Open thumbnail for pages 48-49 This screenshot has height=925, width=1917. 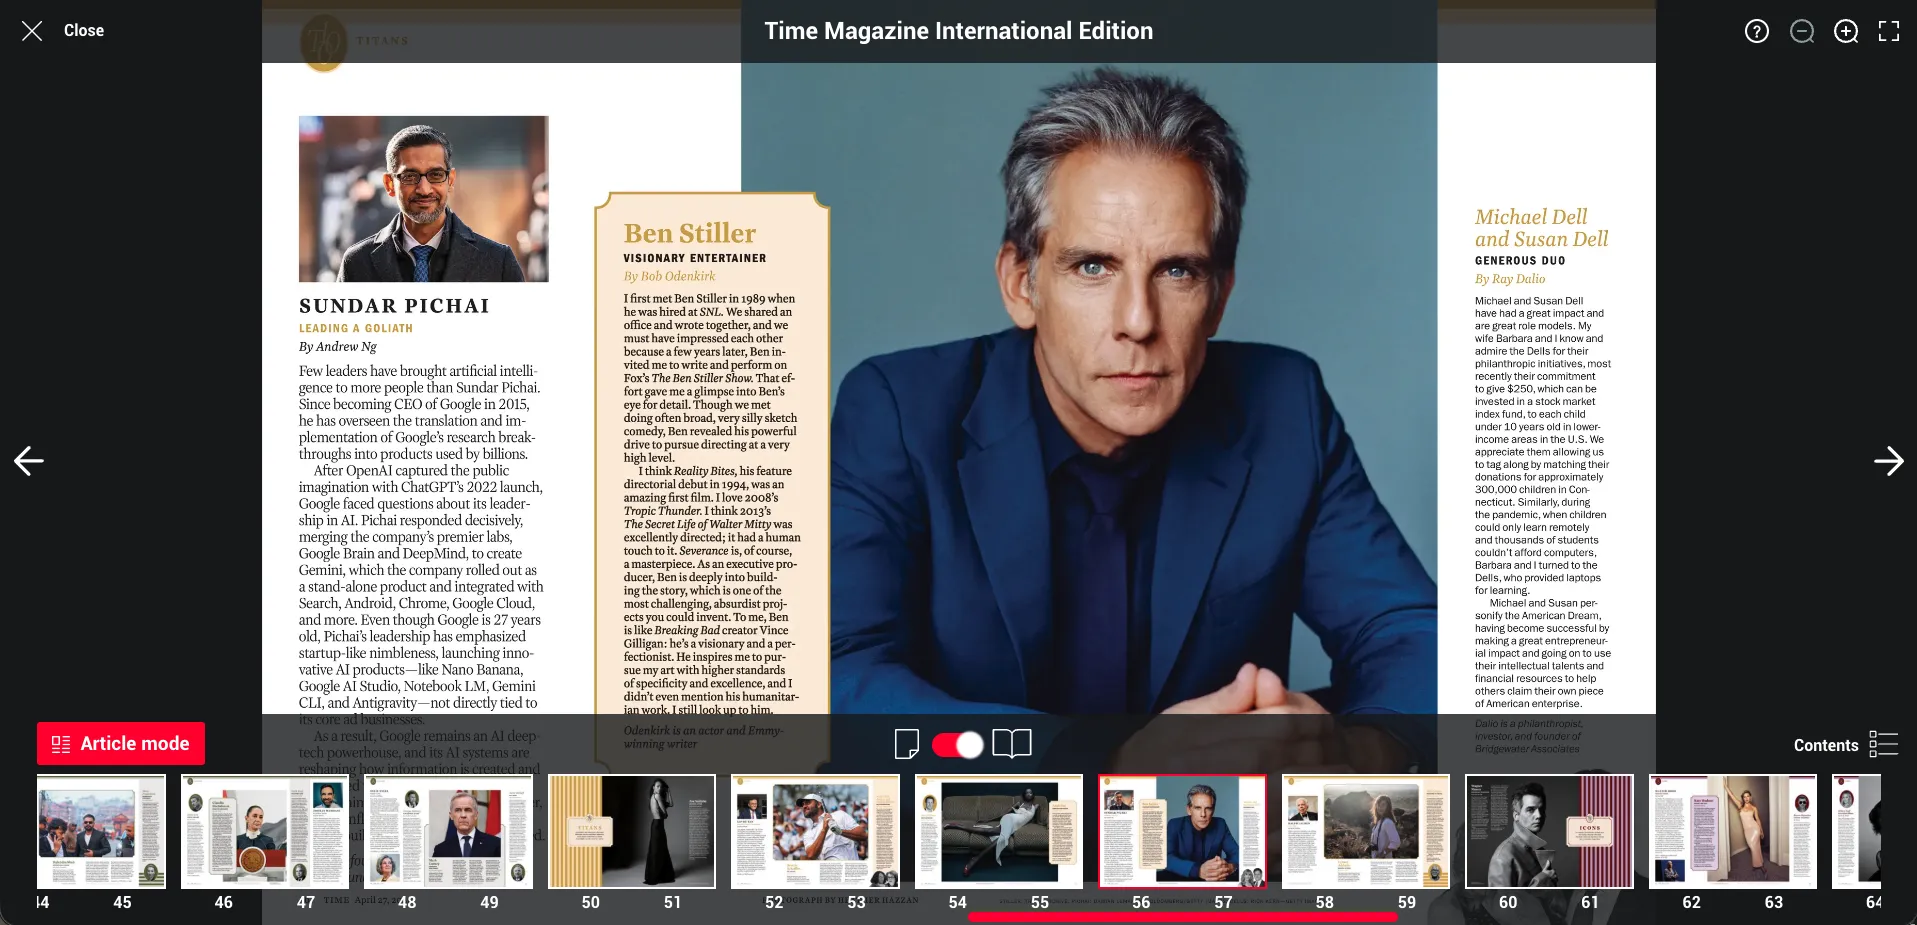pyautogui.click(x=448, y=831)
